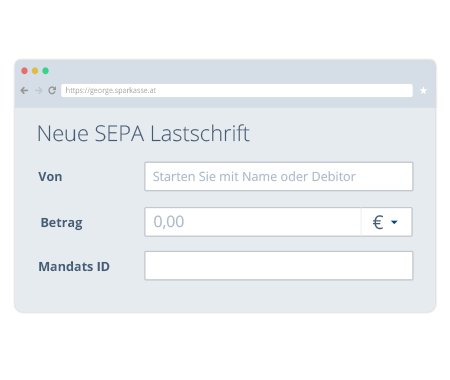
Task: Click the green maximize window dot
Action: point(46,71)
